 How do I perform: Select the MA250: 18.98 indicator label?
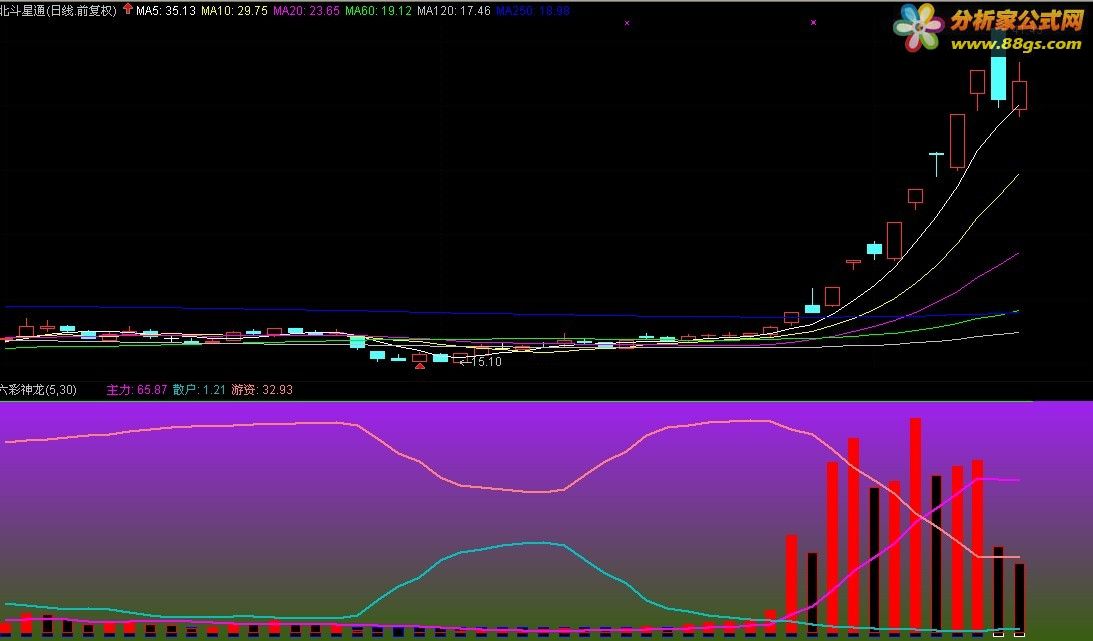point(533,10)
